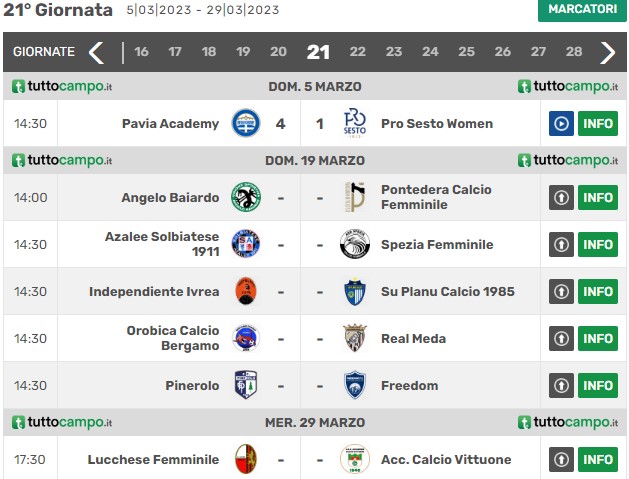Click upload icon for Pinerolo vs Freedom
This screenshot has width=629, height=479.
point(561,386)
